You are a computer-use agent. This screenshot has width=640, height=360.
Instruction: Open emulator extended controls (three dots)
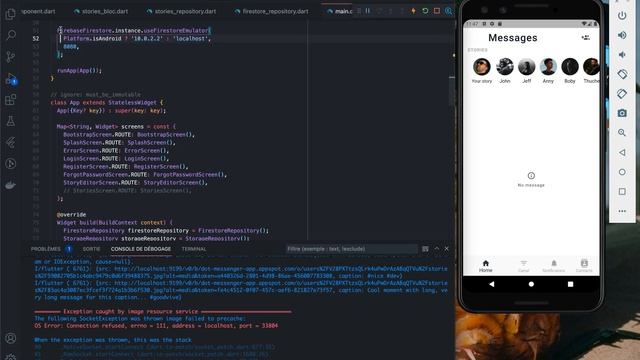622,211
